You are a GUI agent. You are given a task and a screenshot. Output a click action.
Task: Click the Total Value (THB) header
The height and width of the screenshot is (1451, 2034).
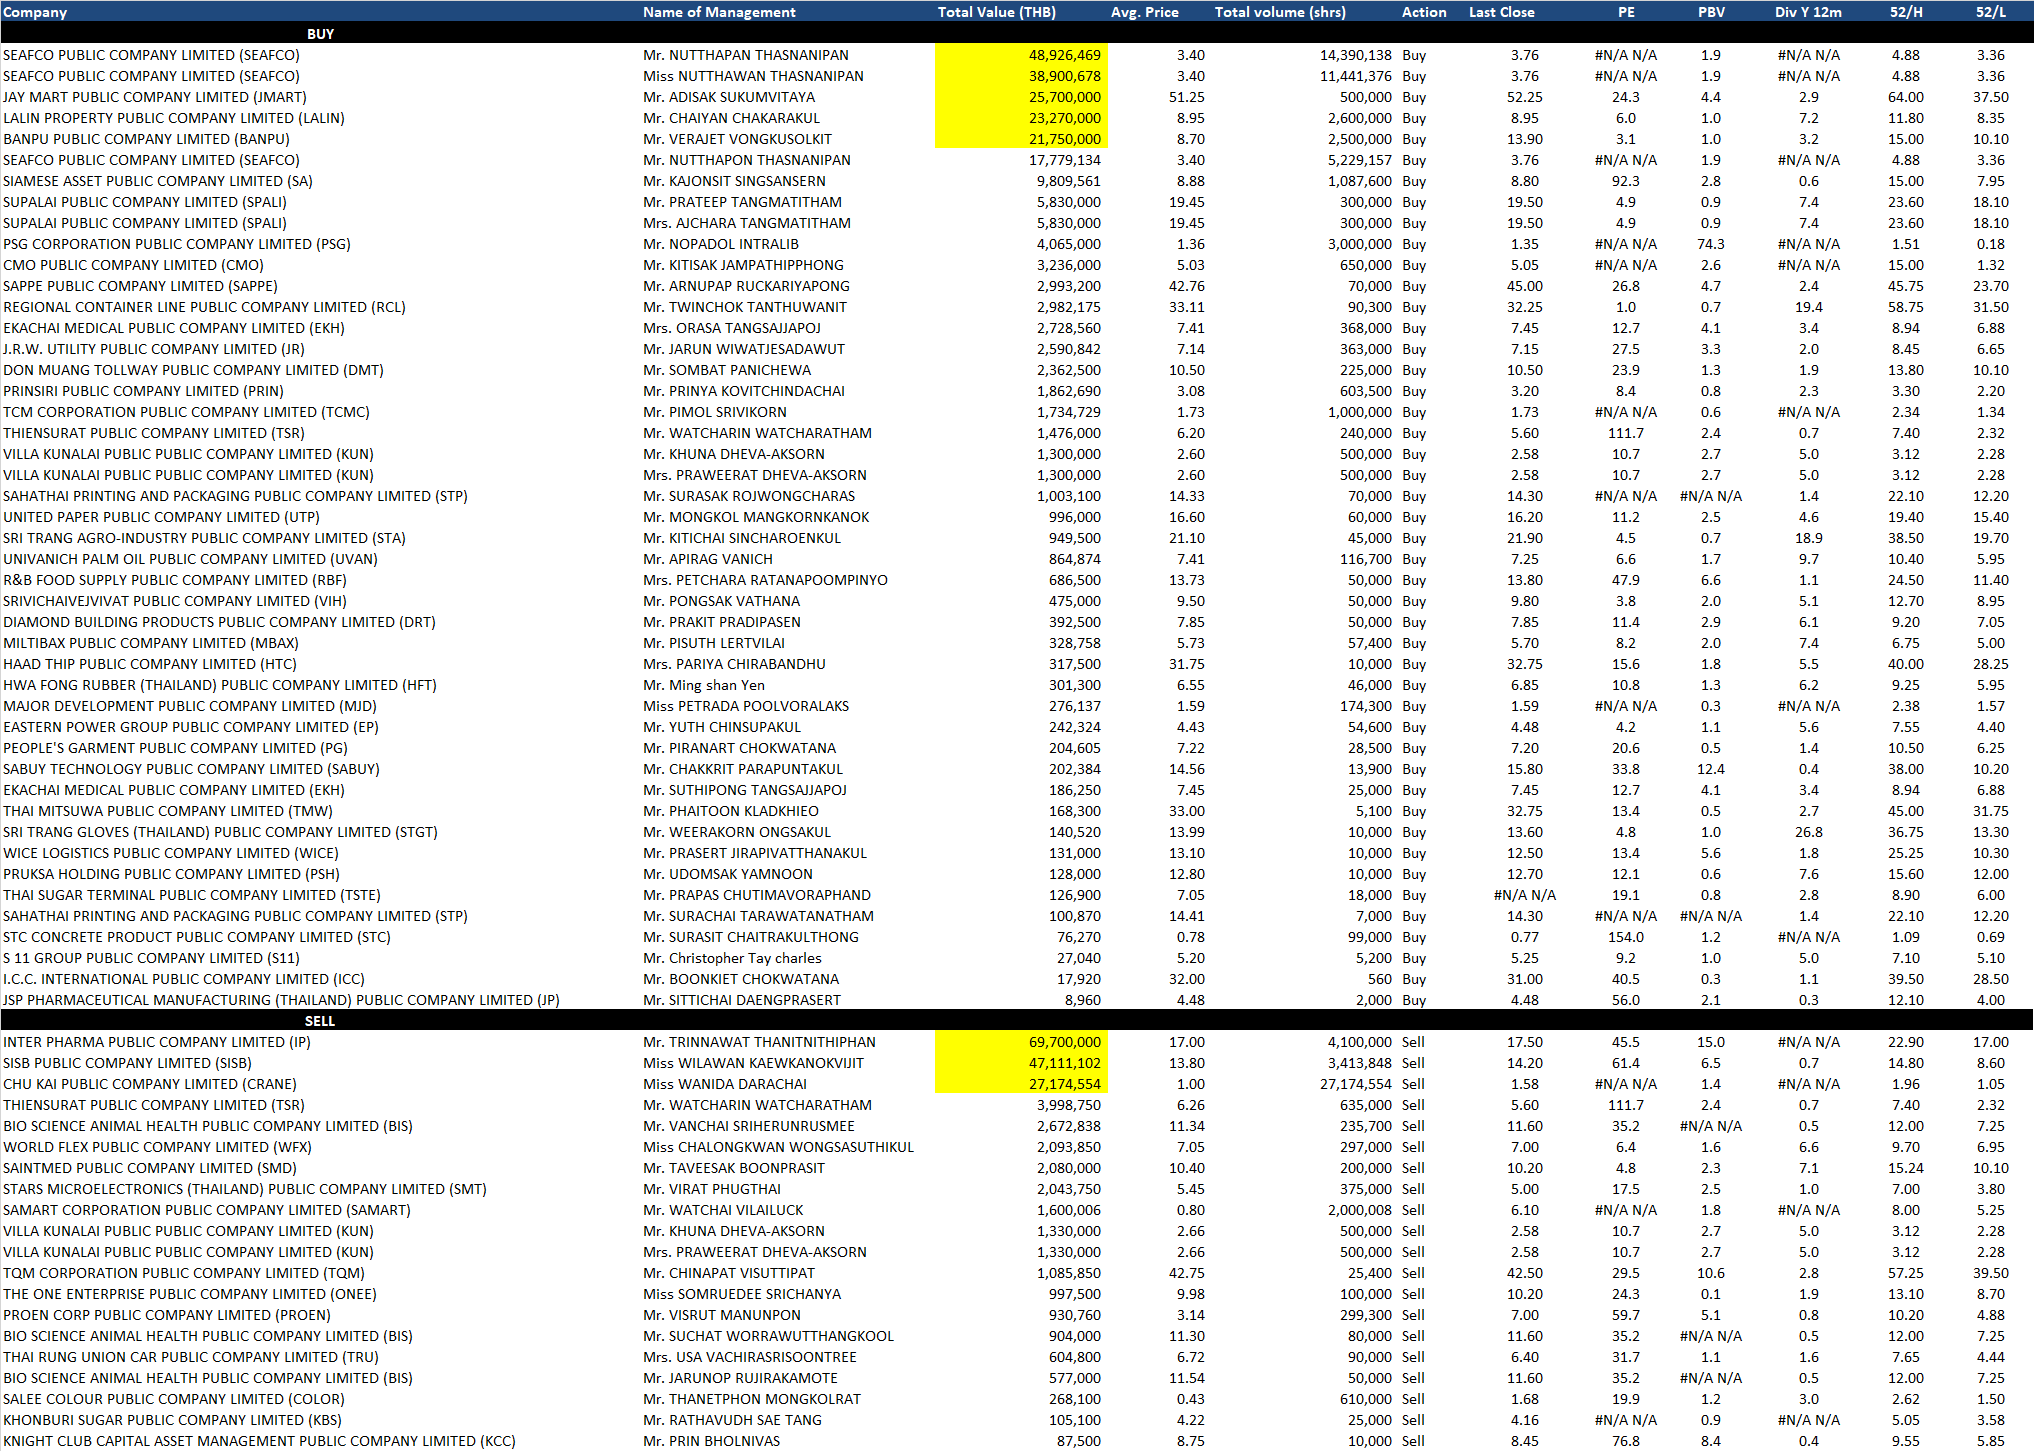point(996,12)
